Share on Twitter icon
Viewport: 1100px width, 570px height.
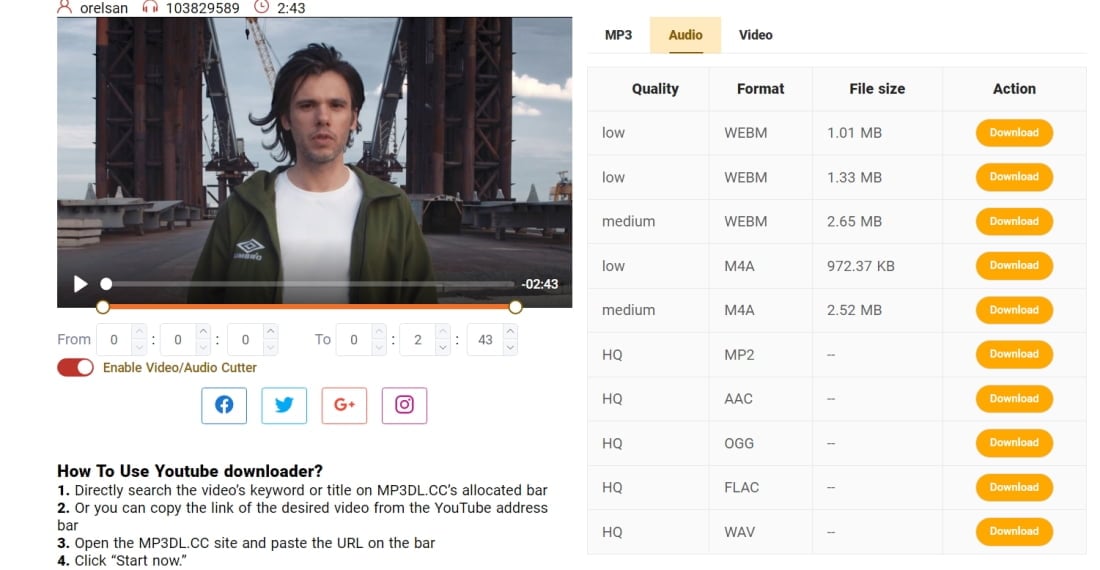(284, 405)
